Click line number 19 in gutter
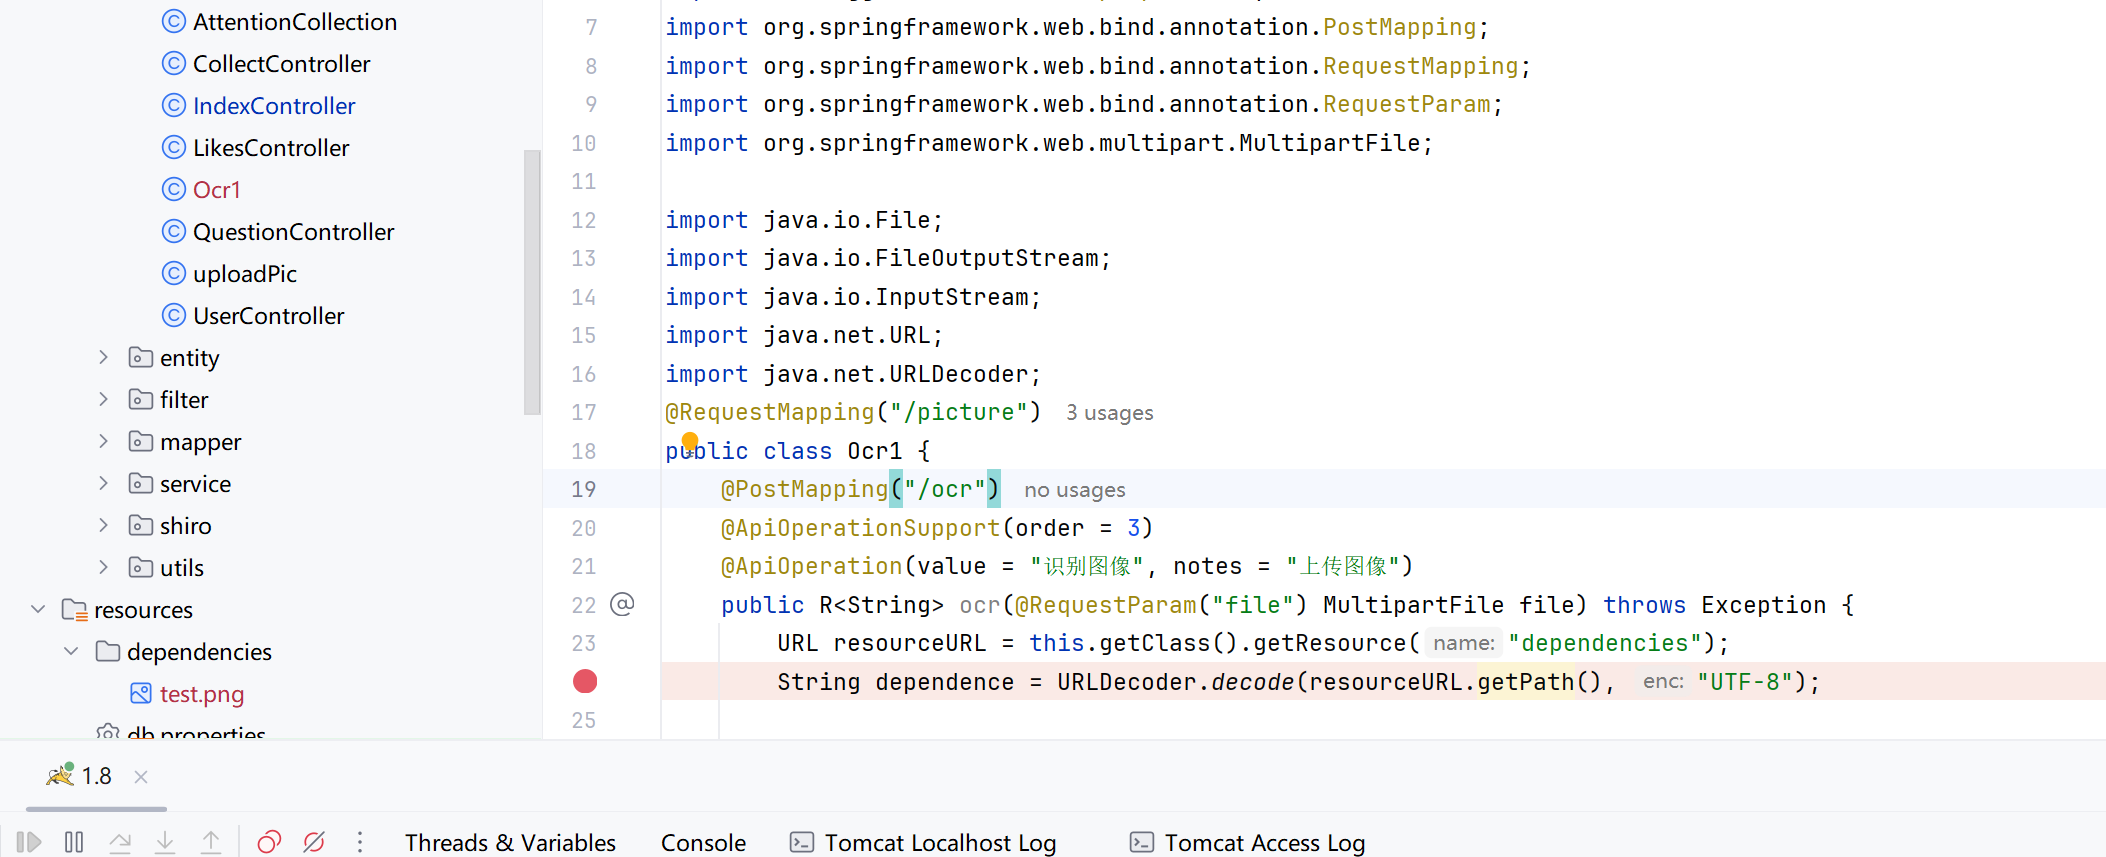The width and height of the screenshot is (2106, 857). click(x=584, y=490)
